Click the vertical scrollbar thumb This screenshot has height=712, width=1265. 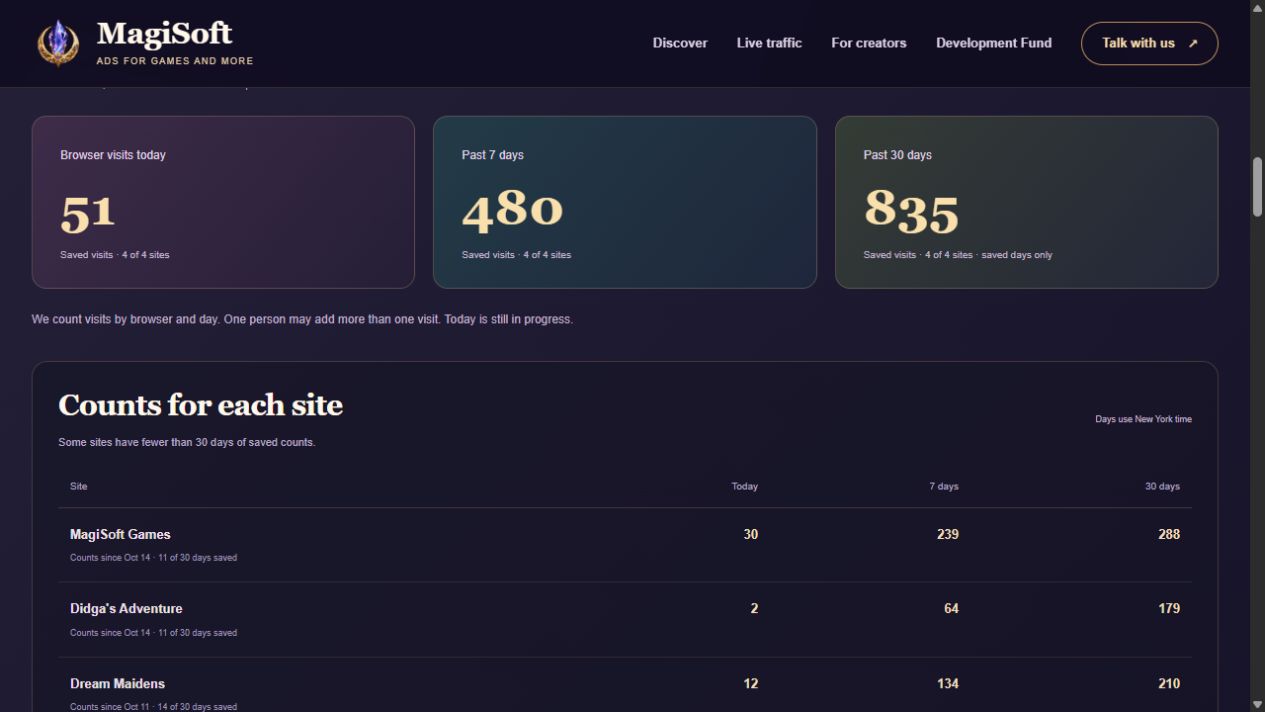(1257, 186)
